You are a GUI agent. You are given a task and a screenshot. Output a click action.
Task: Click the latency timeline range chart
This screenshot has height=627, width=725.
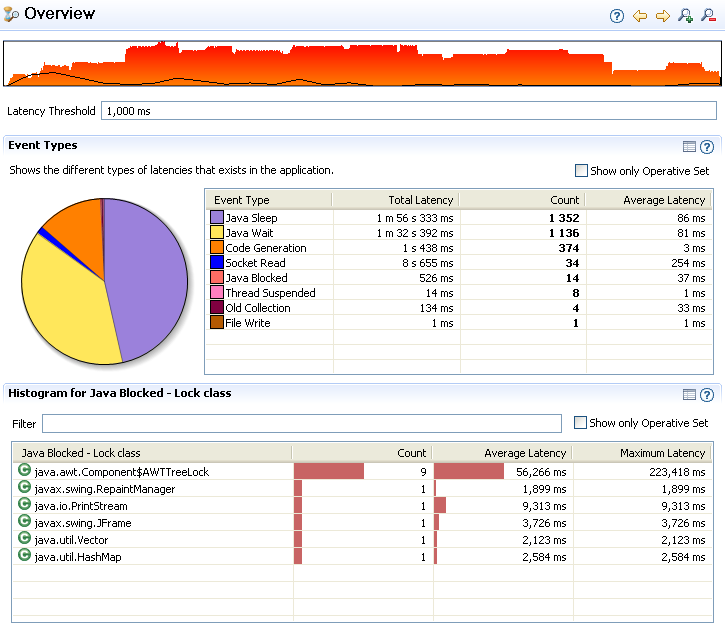362,63
